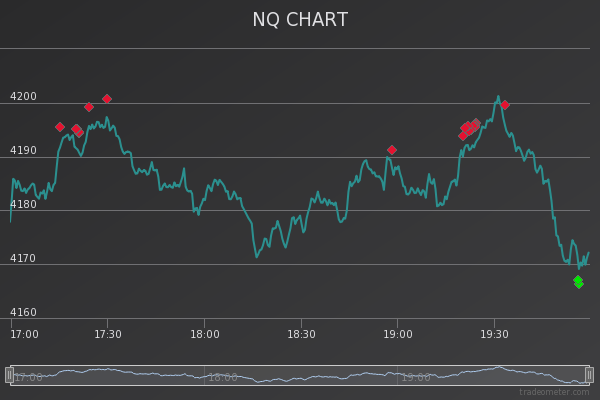The image size is (600, 400).
Task: Click the leftmost red diamond marker after 17:00
Action: tap(60, 127)
